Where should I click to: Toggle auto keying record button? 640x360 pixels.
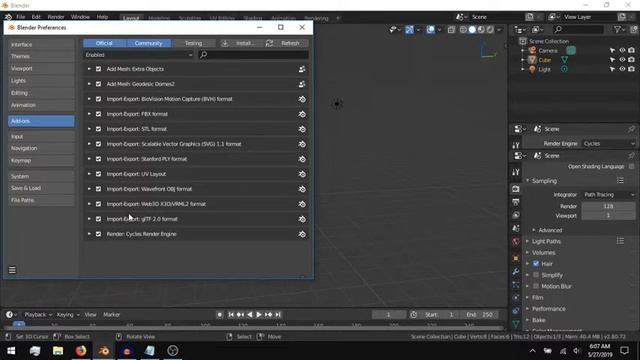pos(220,315)
